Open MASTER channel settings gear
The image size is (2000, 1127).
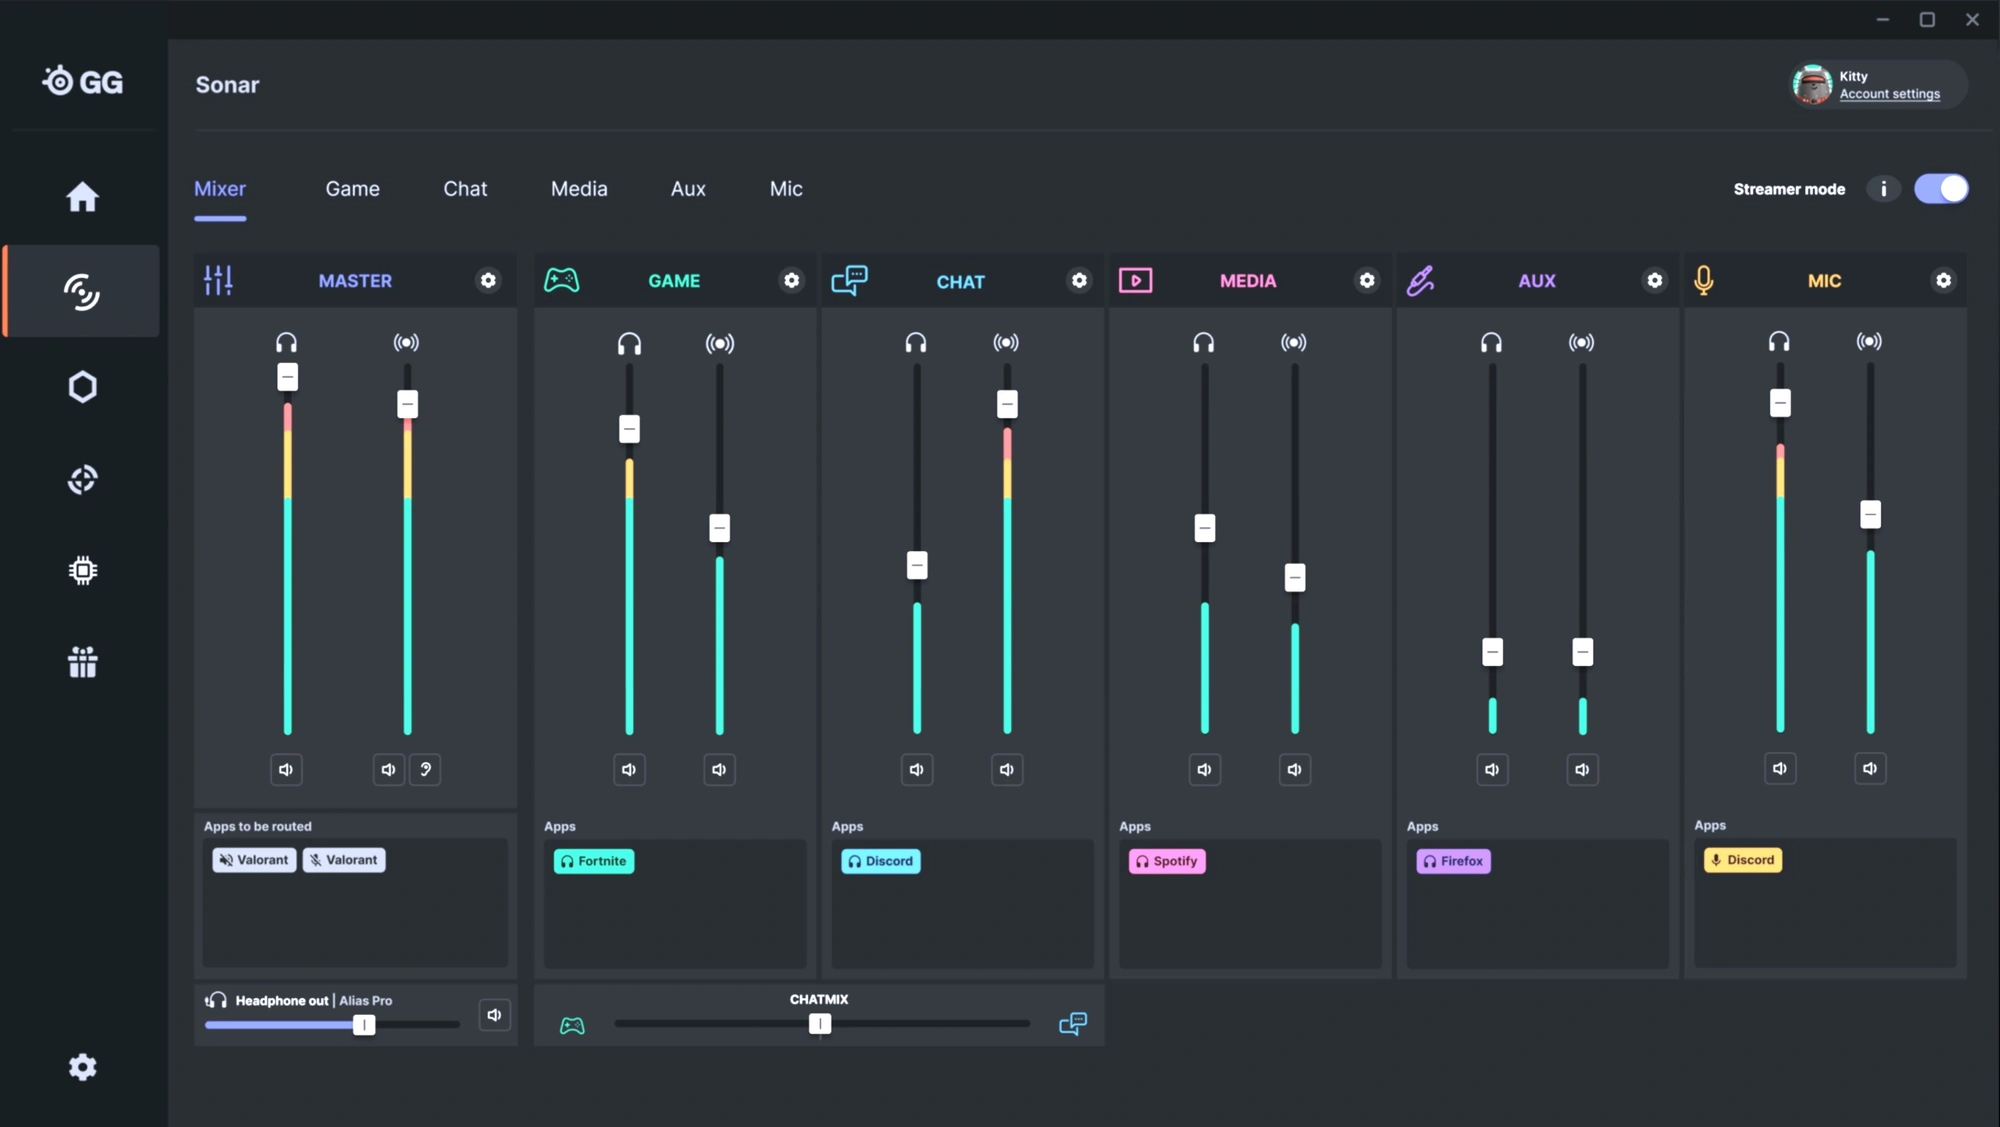point(488,281)
